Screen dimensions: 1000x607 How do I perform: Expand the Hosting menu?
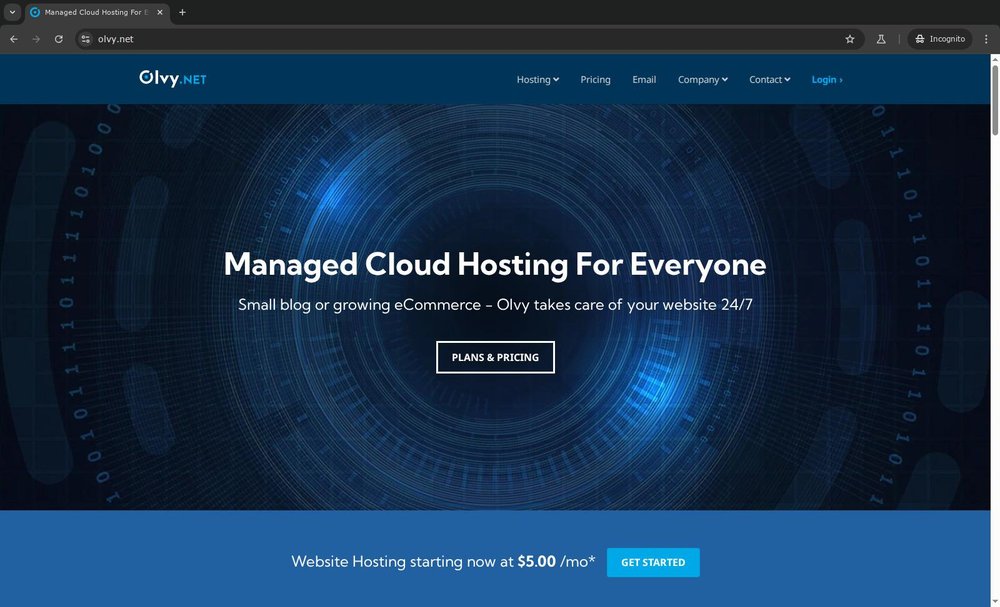538,80
